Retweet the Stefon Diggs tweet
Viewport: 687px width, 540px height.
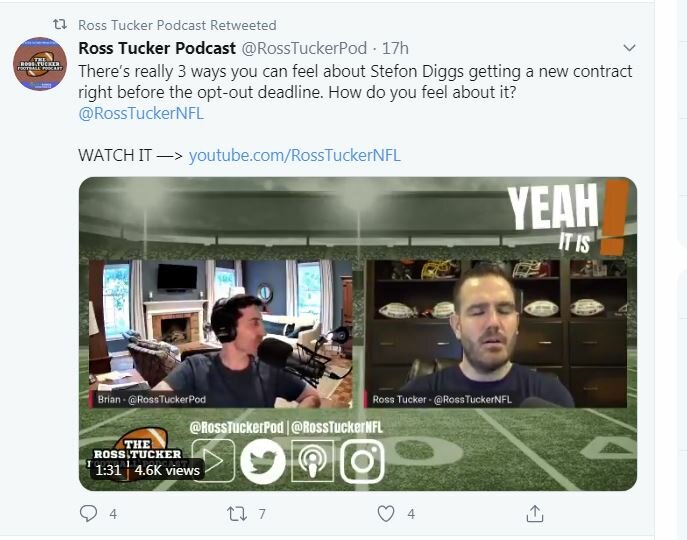coord(237,514)
